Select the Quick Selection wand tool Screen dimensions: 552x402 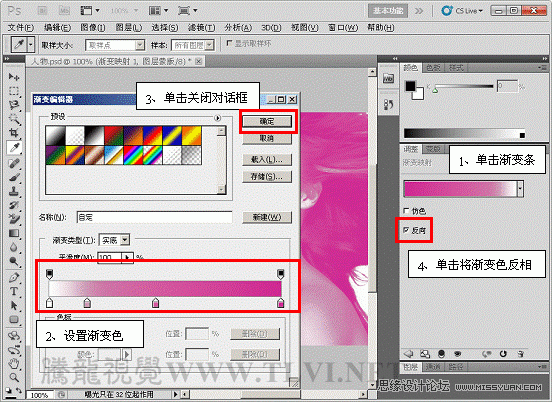(14, 119)
